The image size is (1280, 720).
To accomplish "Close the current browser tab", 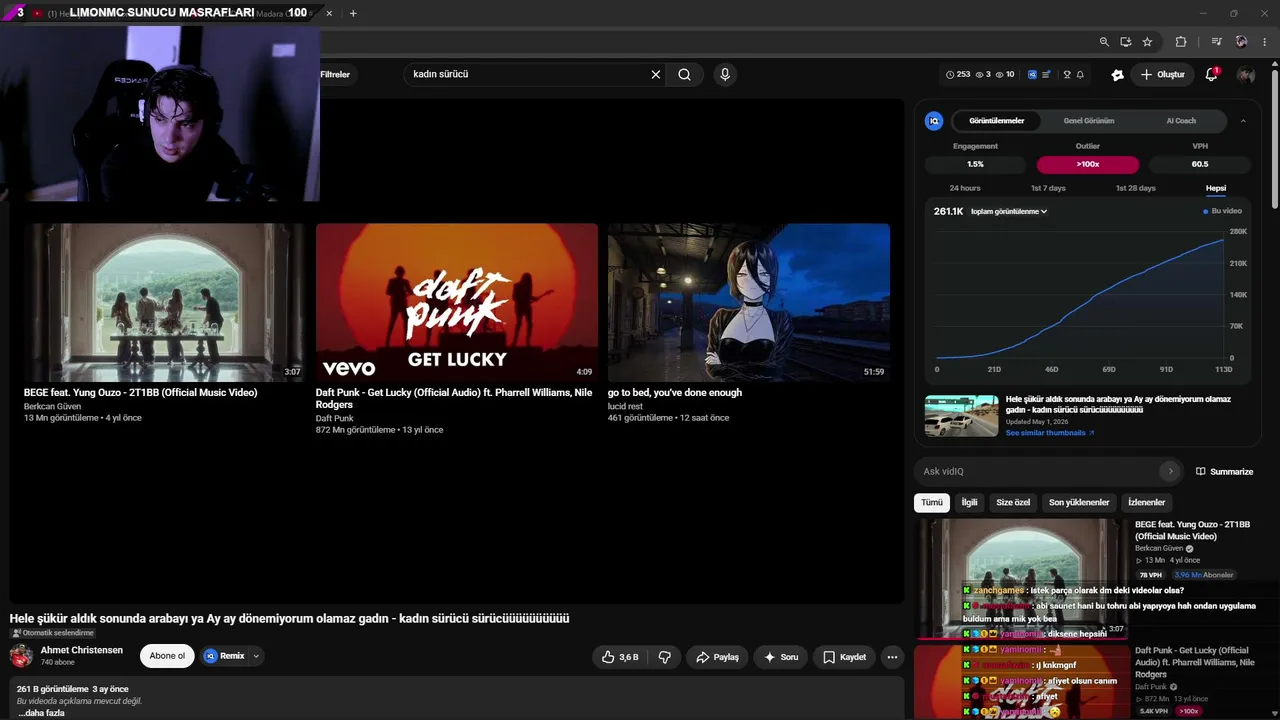I will pos(329,13).
